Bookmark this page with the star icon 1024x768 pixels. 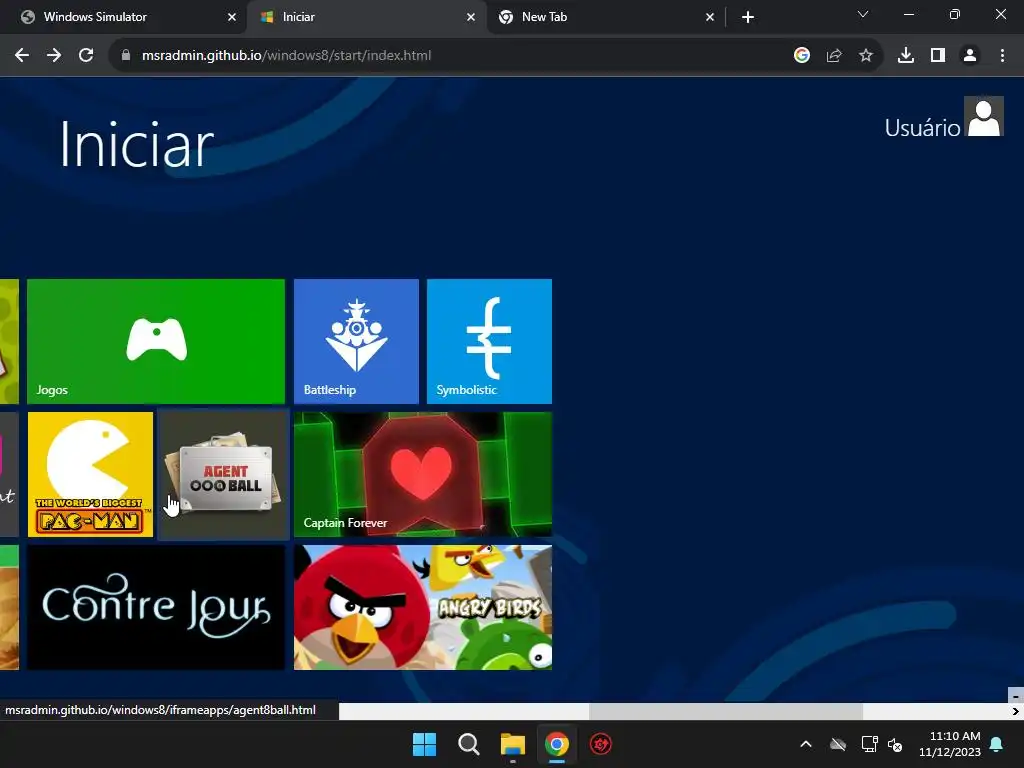866,56
